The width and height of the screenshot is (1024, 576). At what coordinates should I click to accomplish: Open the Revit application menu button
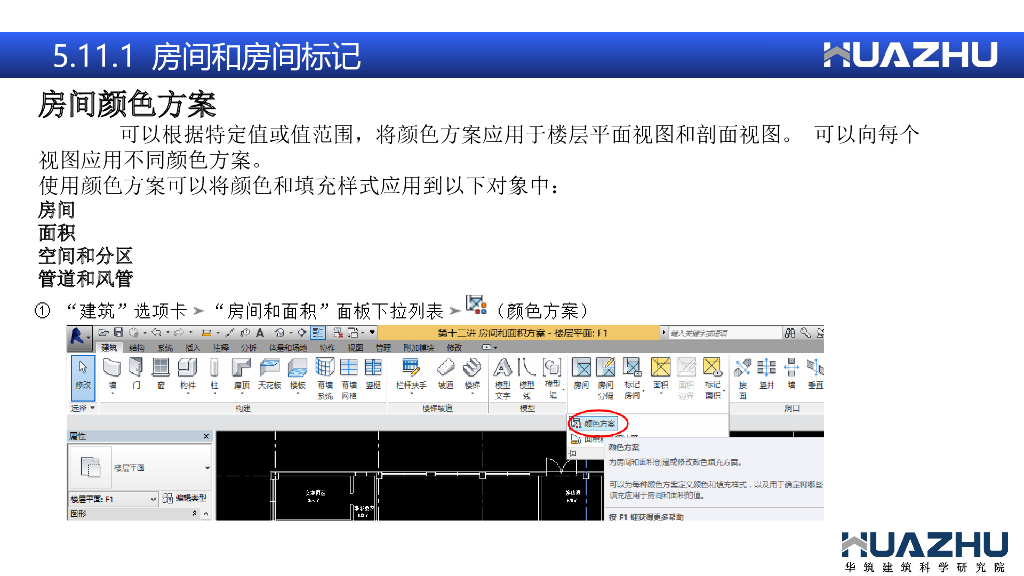(x=78, y=336)
